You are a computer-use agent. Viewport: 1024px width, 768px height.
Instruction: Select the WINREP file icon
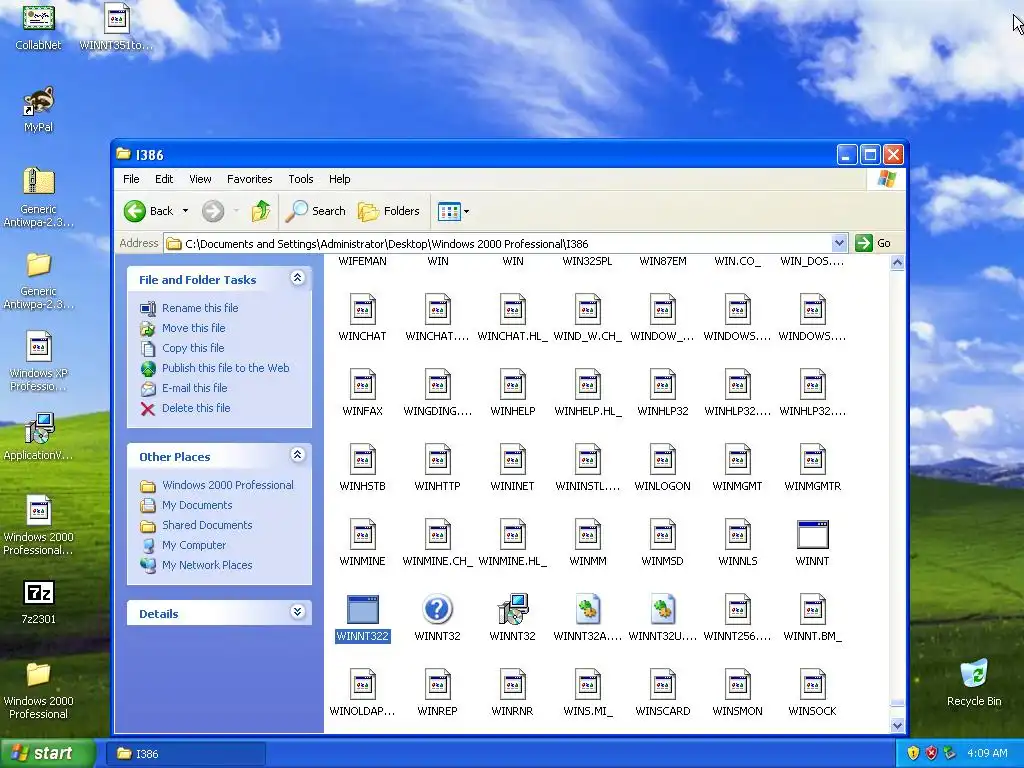click(x=438, y=685)
